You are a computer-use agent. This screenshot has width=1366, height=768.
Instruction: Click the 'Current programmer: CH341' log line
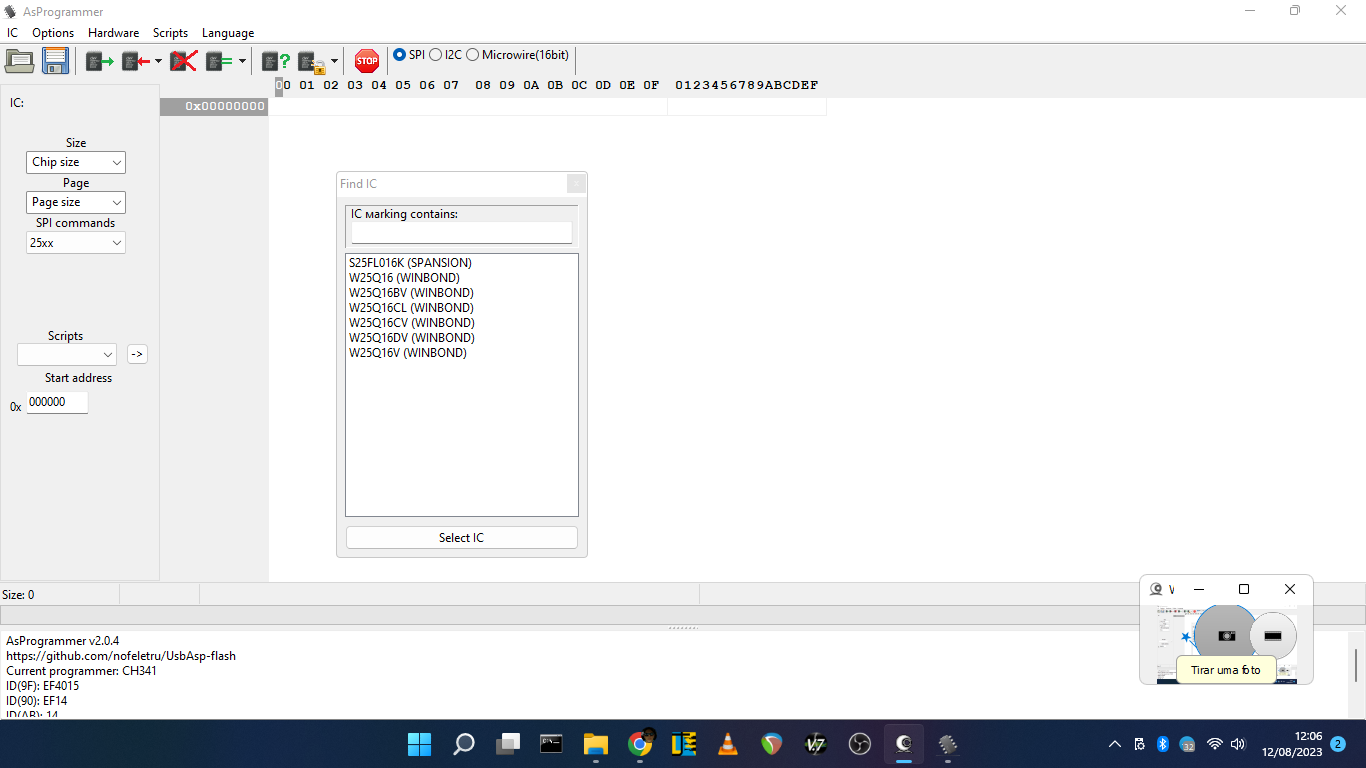coord(81,671)
